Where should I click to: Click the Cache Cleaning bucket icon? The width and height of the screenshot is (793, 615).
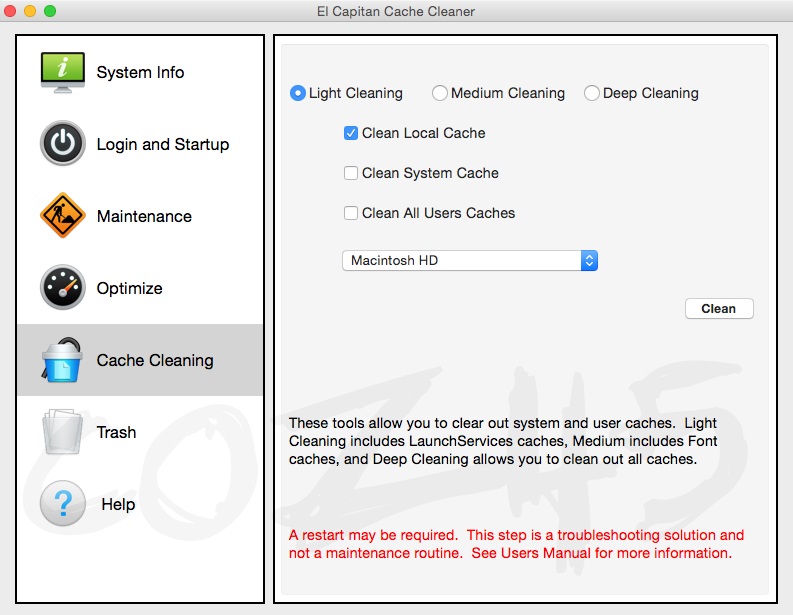63,360
